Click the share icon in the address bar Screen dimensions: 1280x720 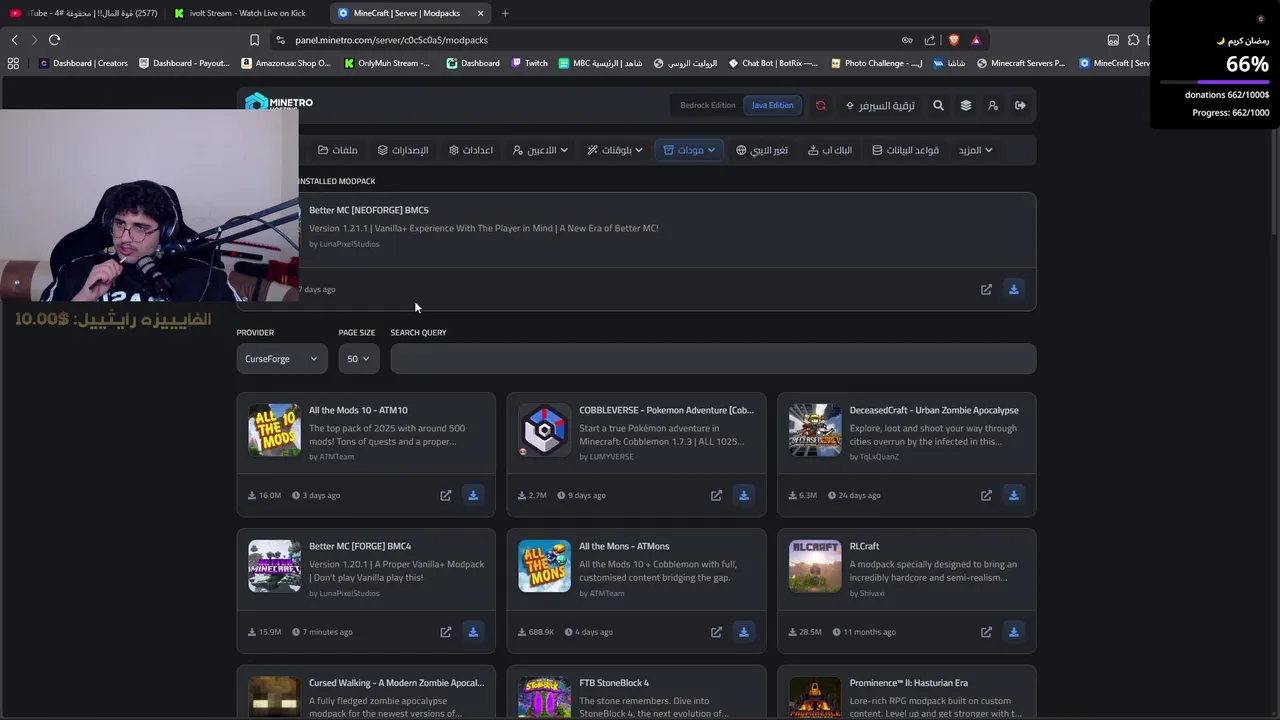point(930,40)
